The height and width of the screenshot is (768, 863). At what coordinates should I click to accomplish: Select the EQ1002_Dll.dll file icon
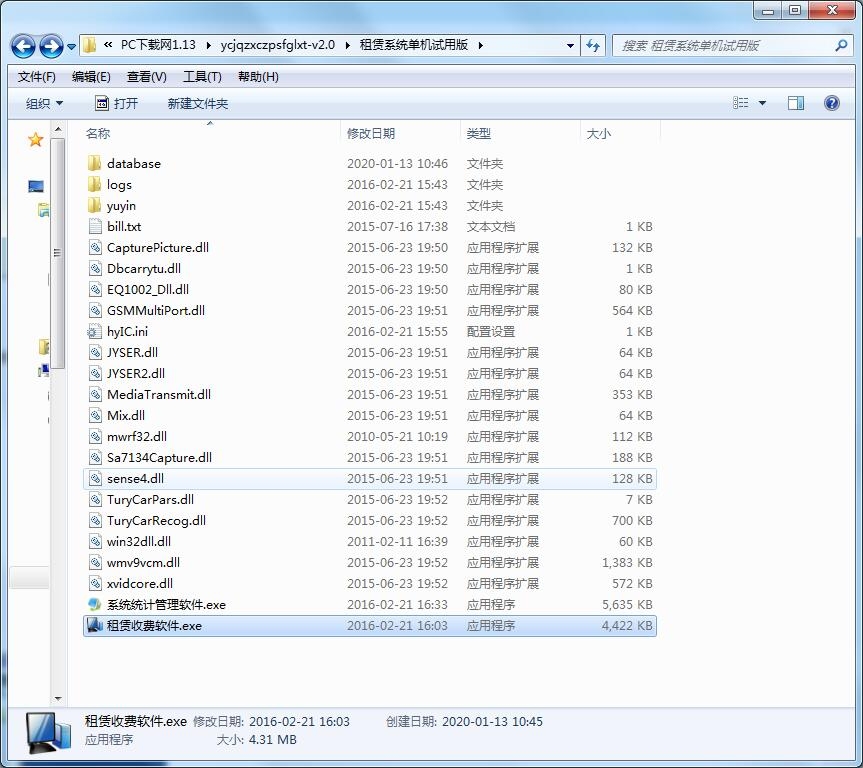[95, 289]
